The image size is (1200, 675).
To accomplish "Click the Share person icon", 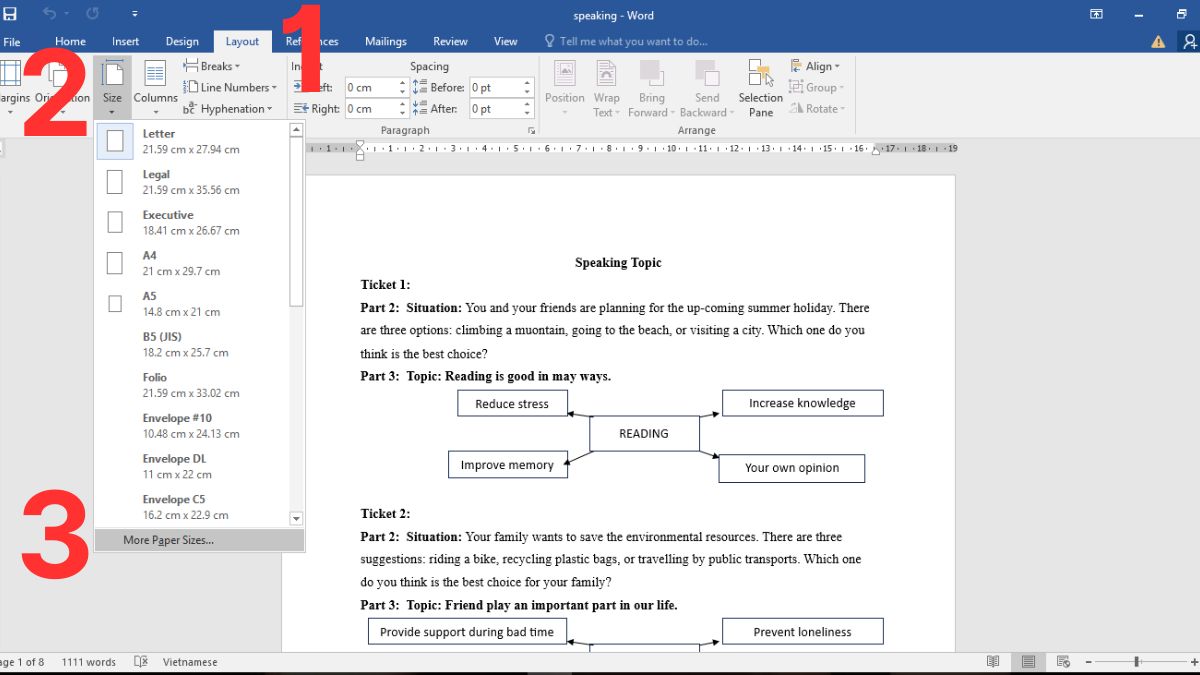I will (1189, 41).
